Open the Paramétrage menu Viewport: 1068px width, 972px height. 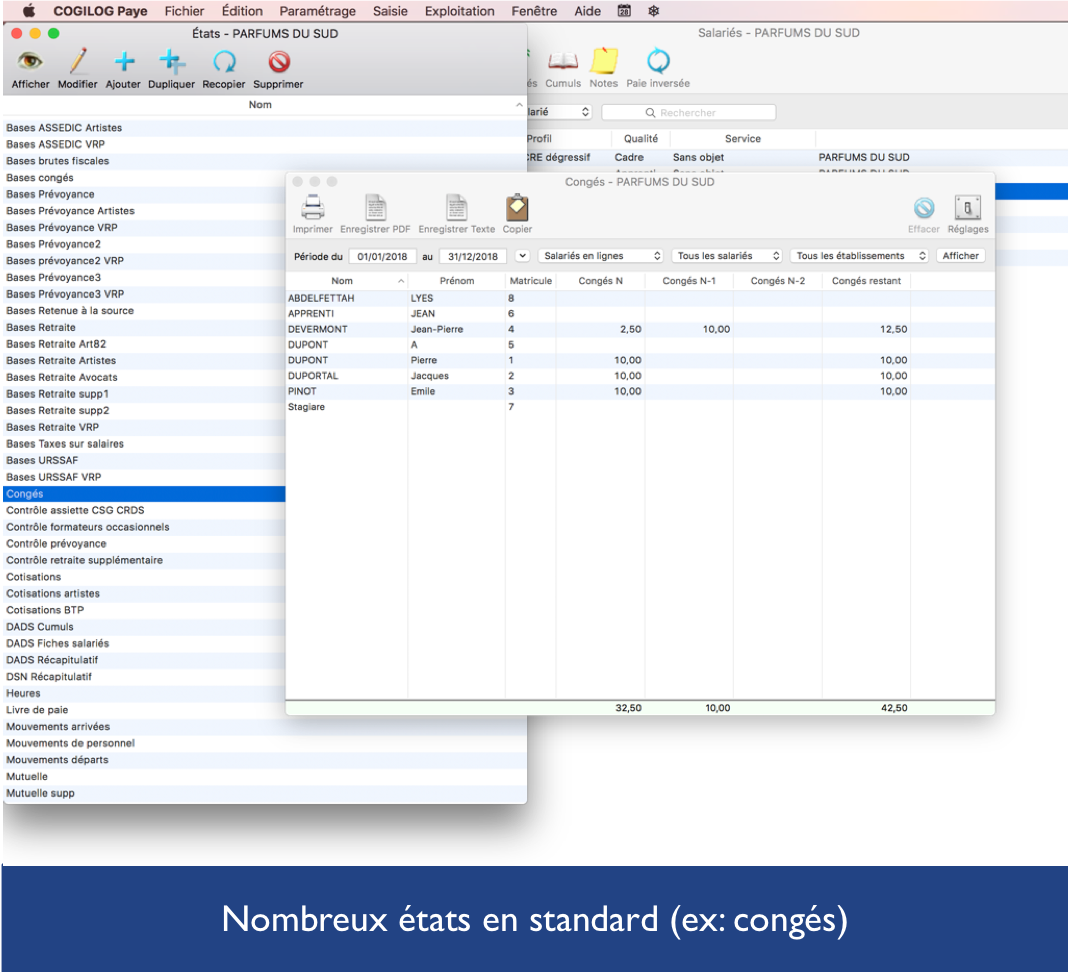[317, 11]
